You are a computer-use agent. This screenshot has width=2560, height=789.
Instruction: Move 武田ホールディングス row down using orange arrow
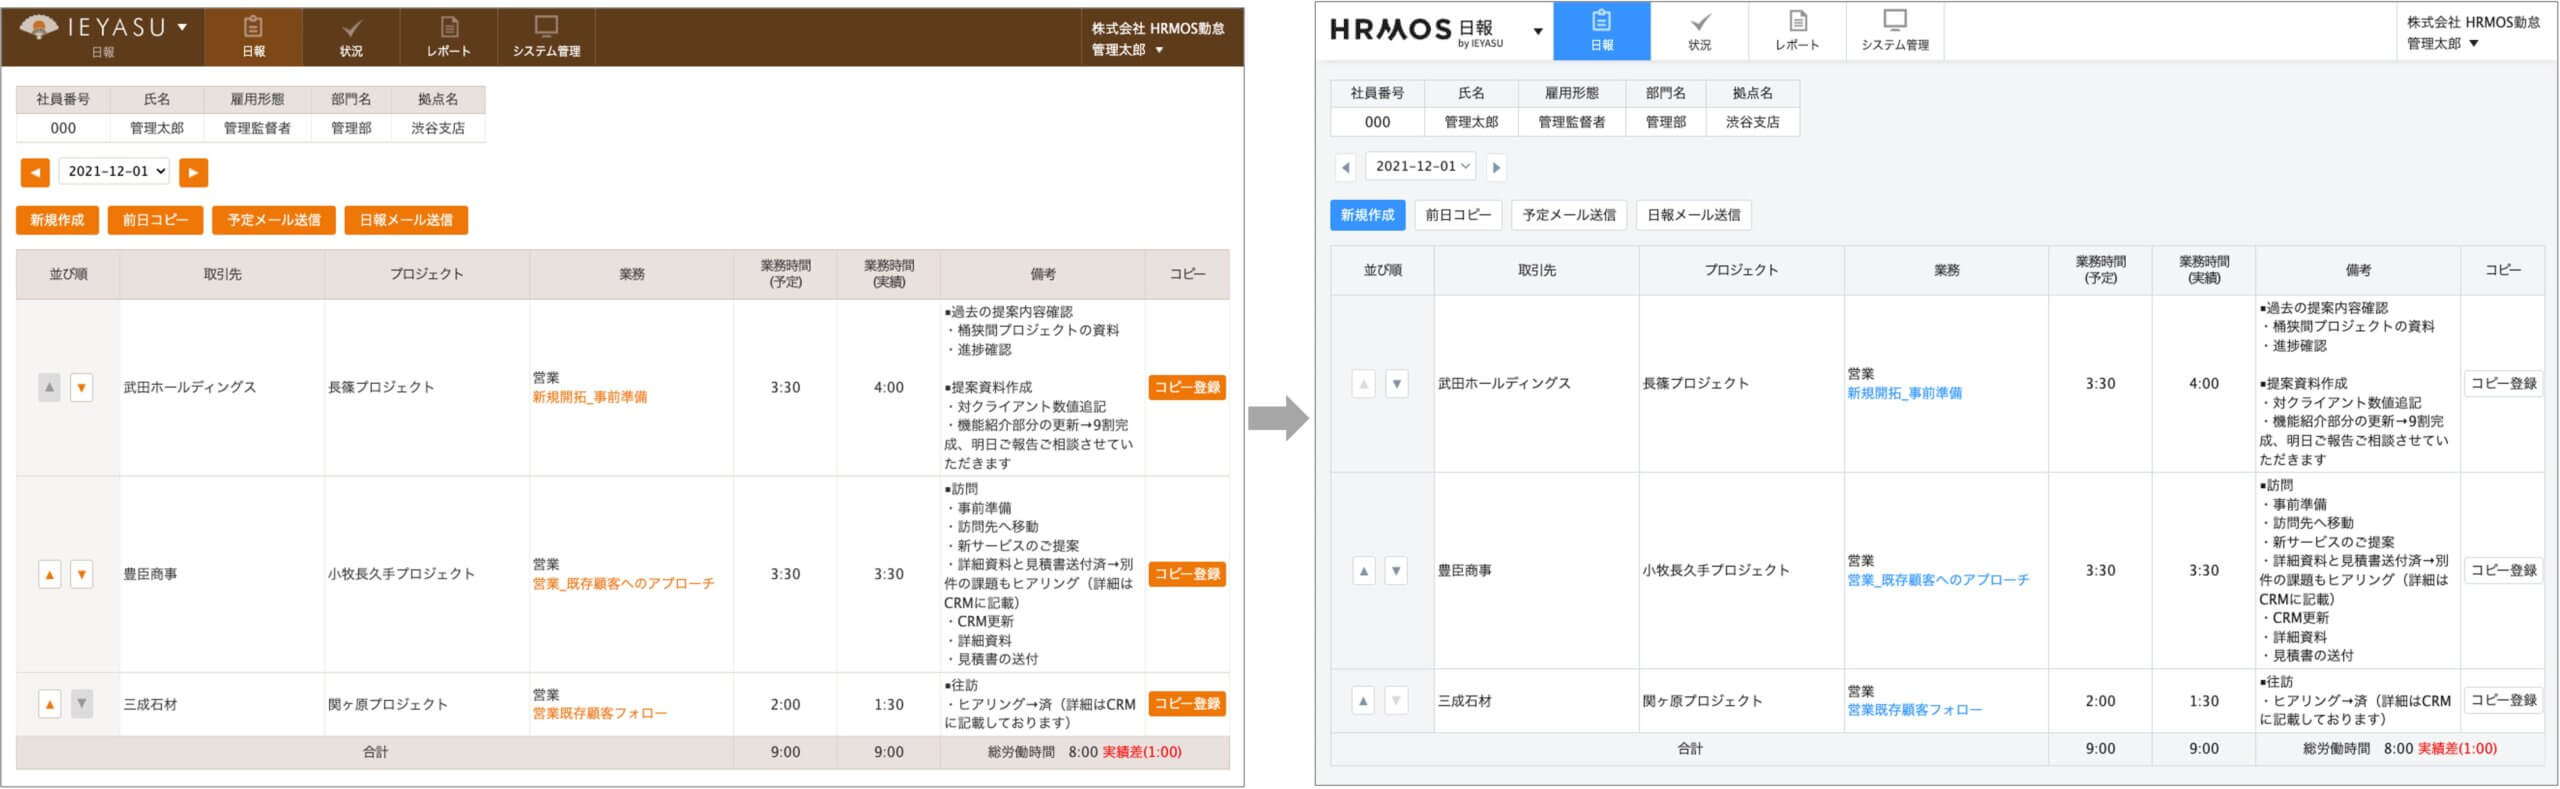[x=81, y=387]
